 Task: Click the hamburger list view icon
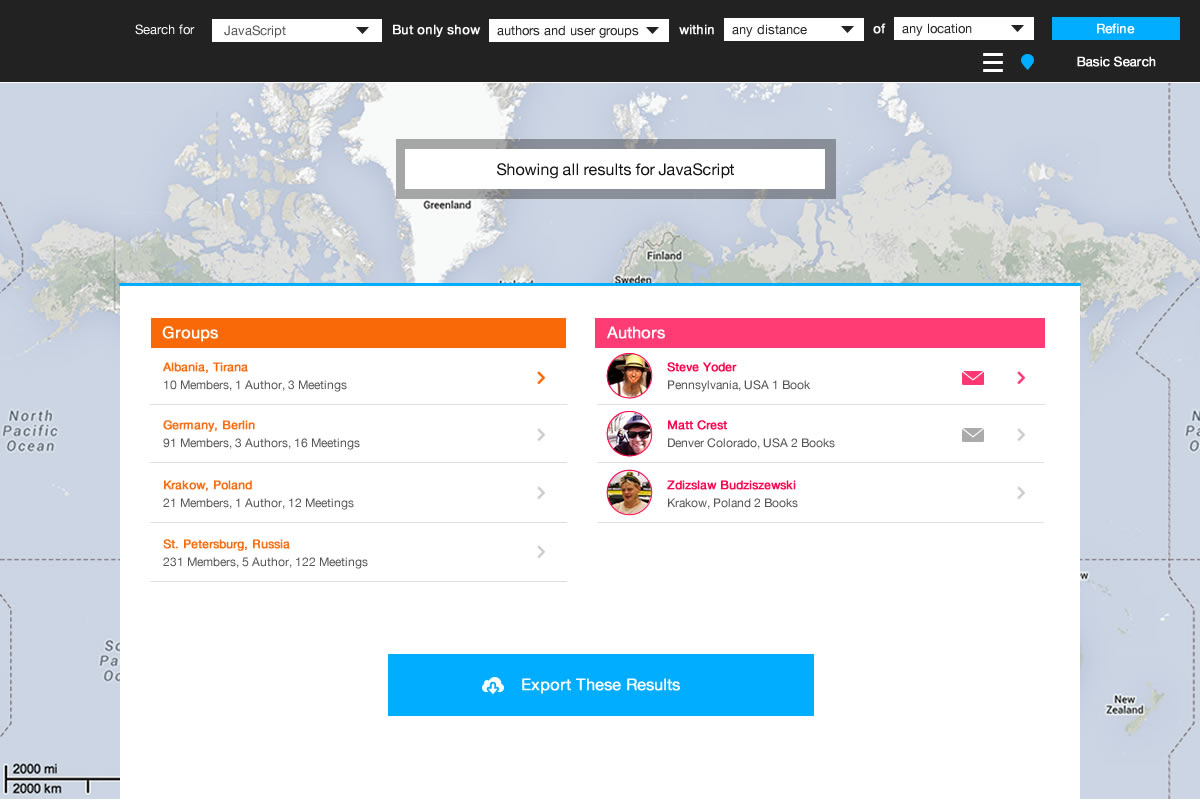(992, 63)
